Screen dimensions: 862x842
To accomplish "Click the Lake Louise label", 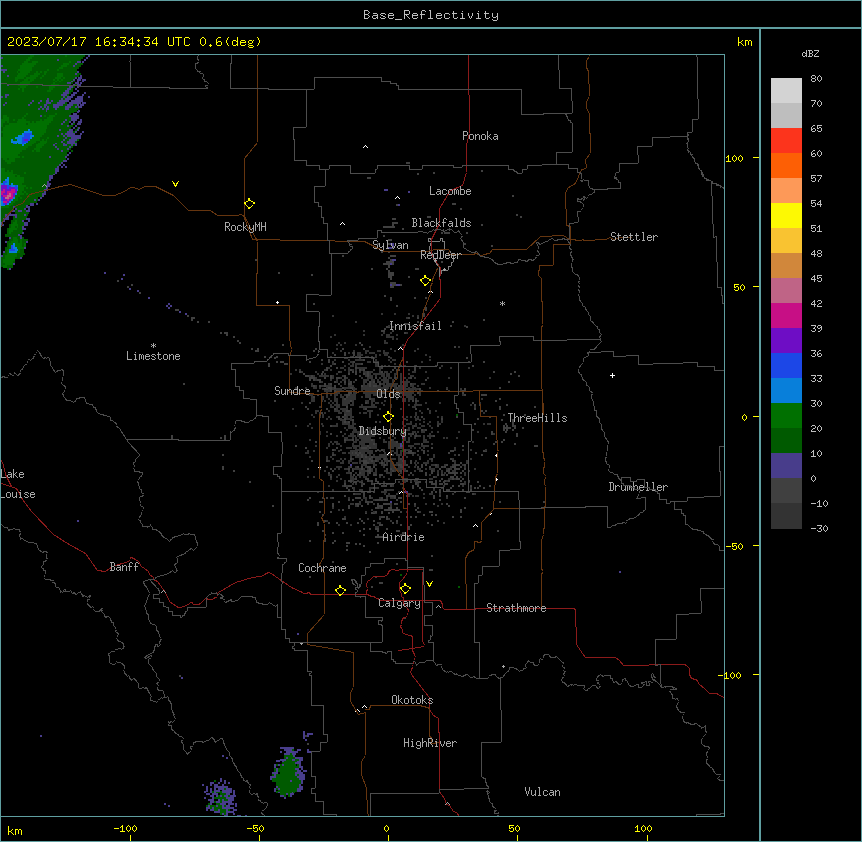I will 18,484.
